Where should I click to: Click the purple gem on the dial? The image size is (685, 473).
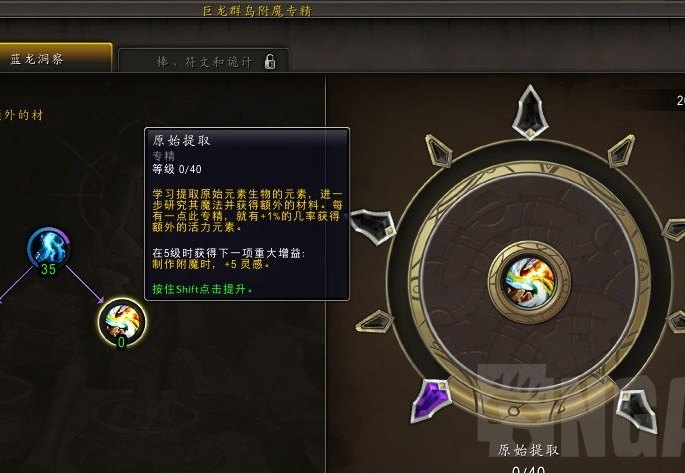(x=430, y=400)
